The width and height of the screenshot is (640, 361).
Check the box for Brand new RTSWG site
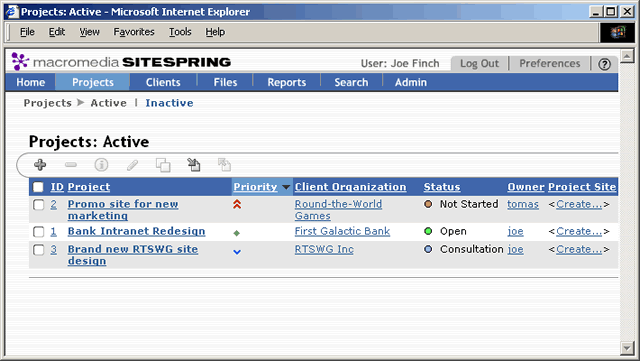click(x=38, y=250)
